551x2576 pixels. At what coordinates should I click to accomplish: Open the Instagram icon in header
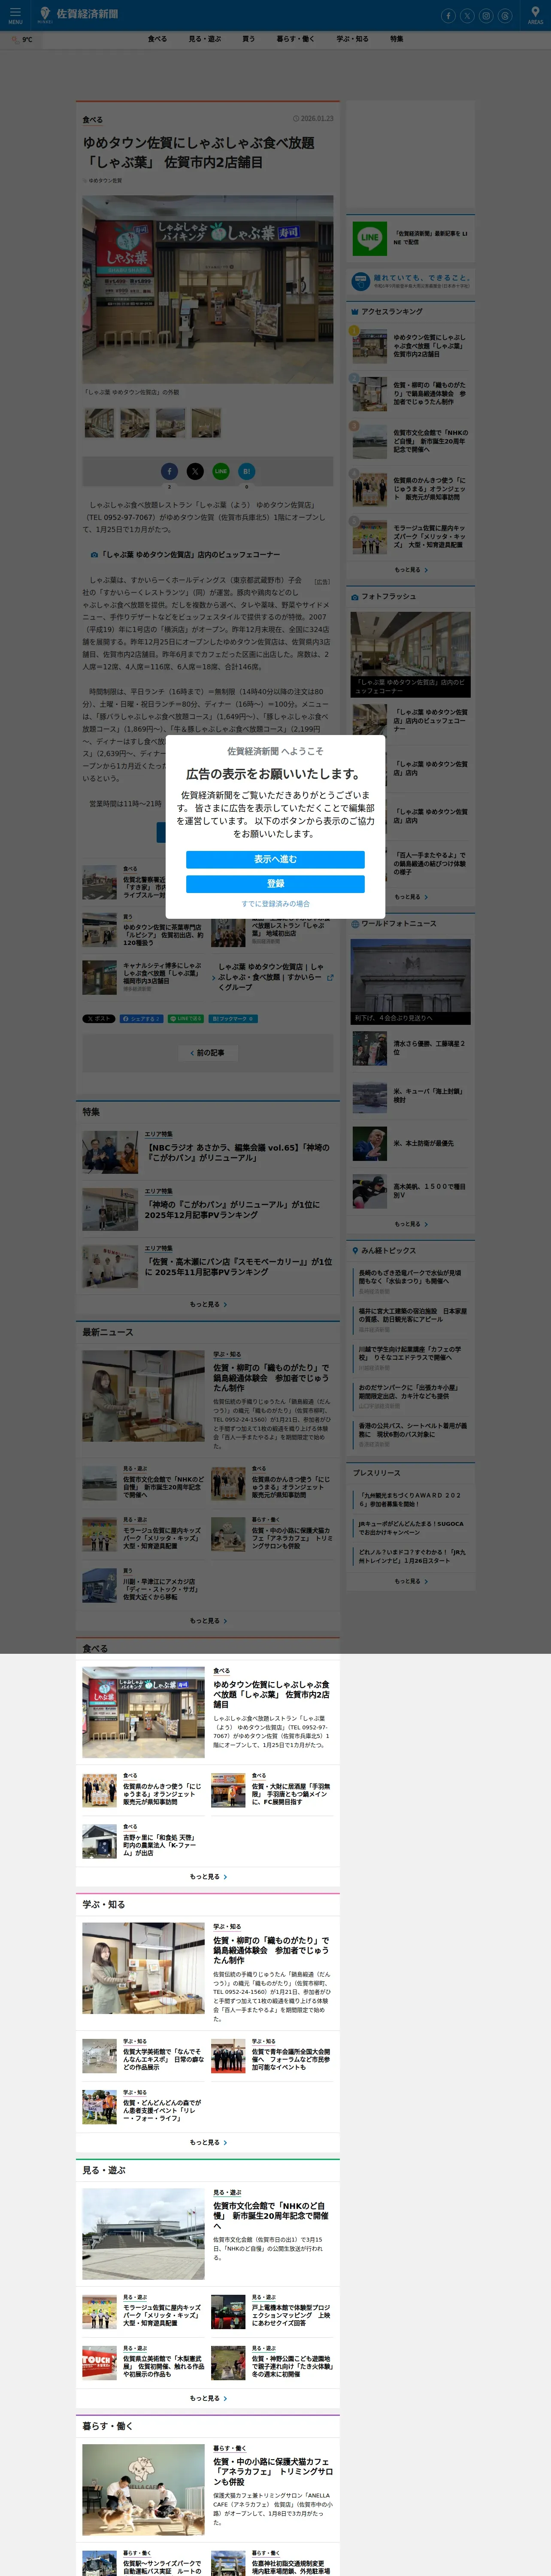coord(486,16)
